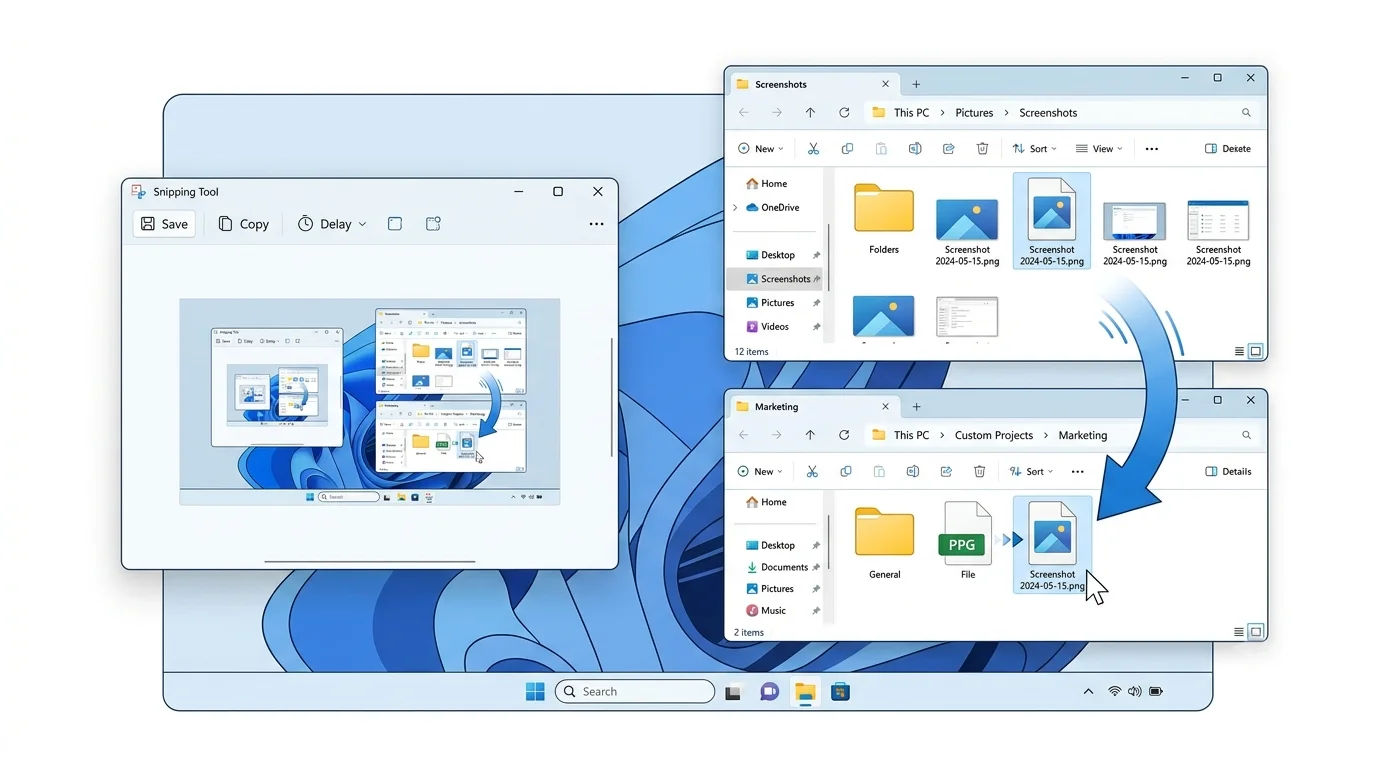Switch Screenshots window to details list view
Screen dimensions: 1376x768
point(1240,351)
